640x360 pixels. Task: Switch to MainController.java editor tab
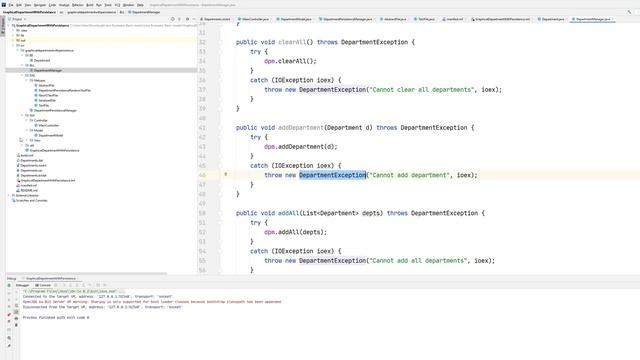pyautogui.click(x=256, y=19)
